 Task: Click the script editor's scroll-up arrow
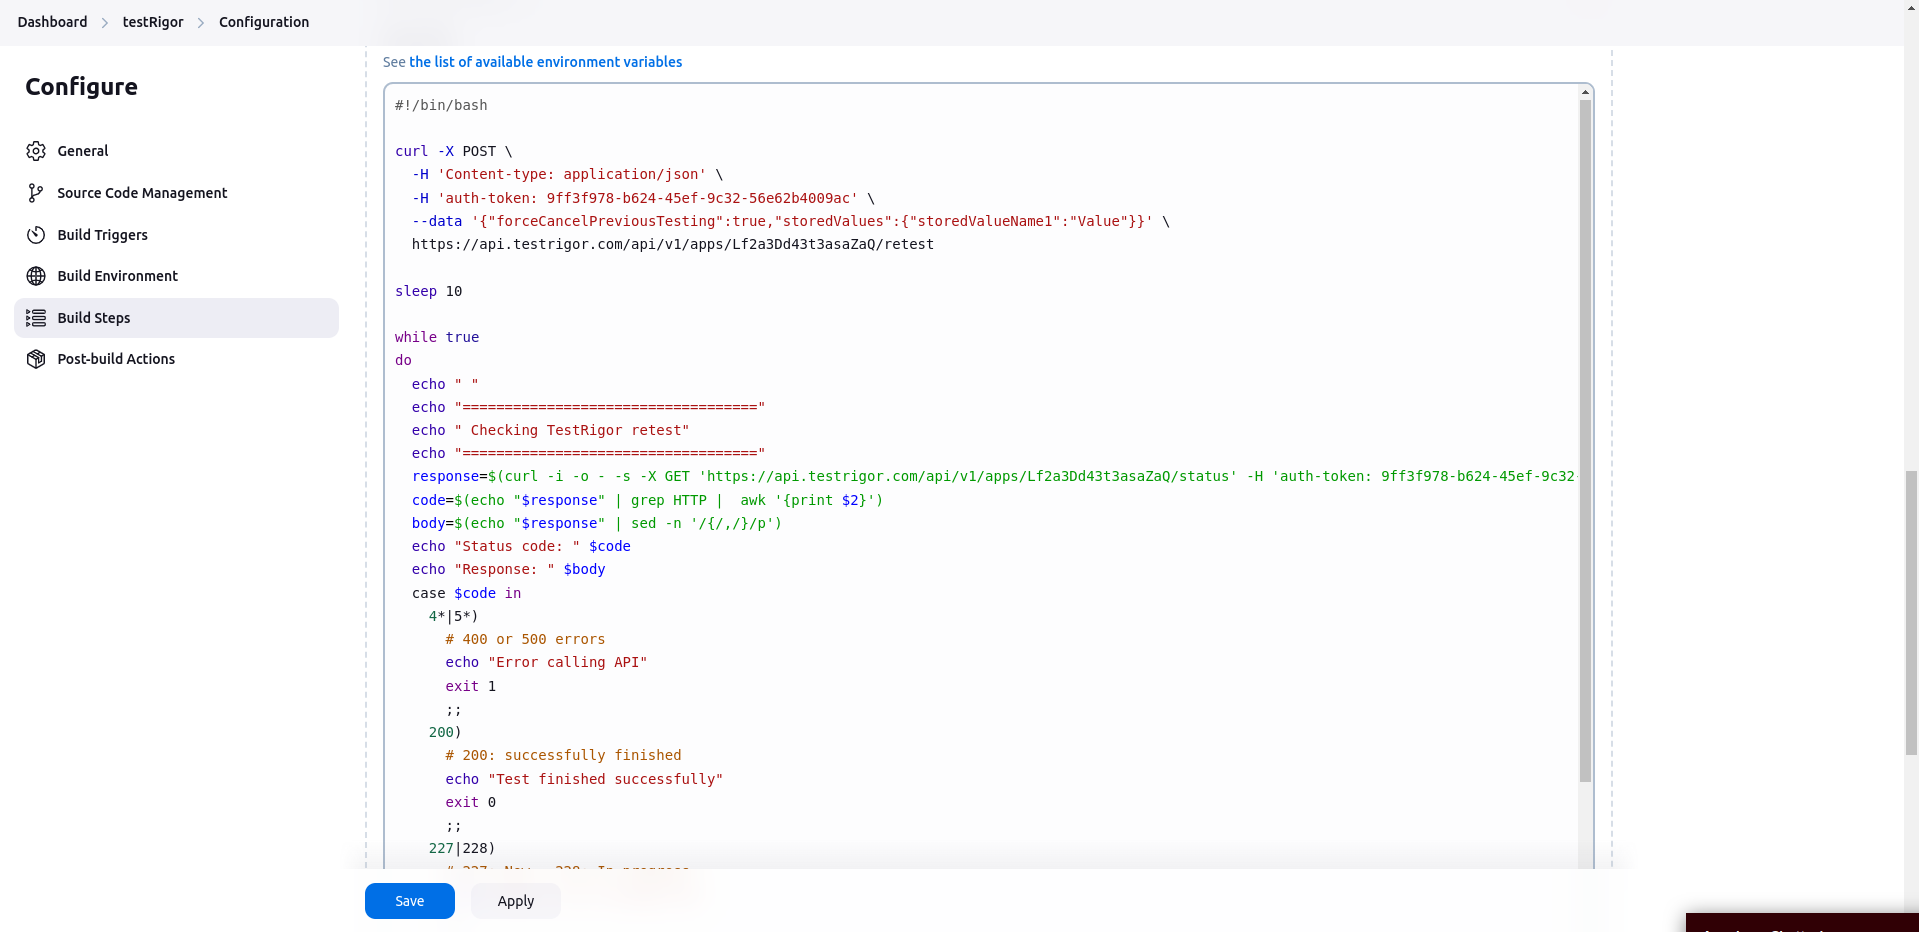point(1585,92)
